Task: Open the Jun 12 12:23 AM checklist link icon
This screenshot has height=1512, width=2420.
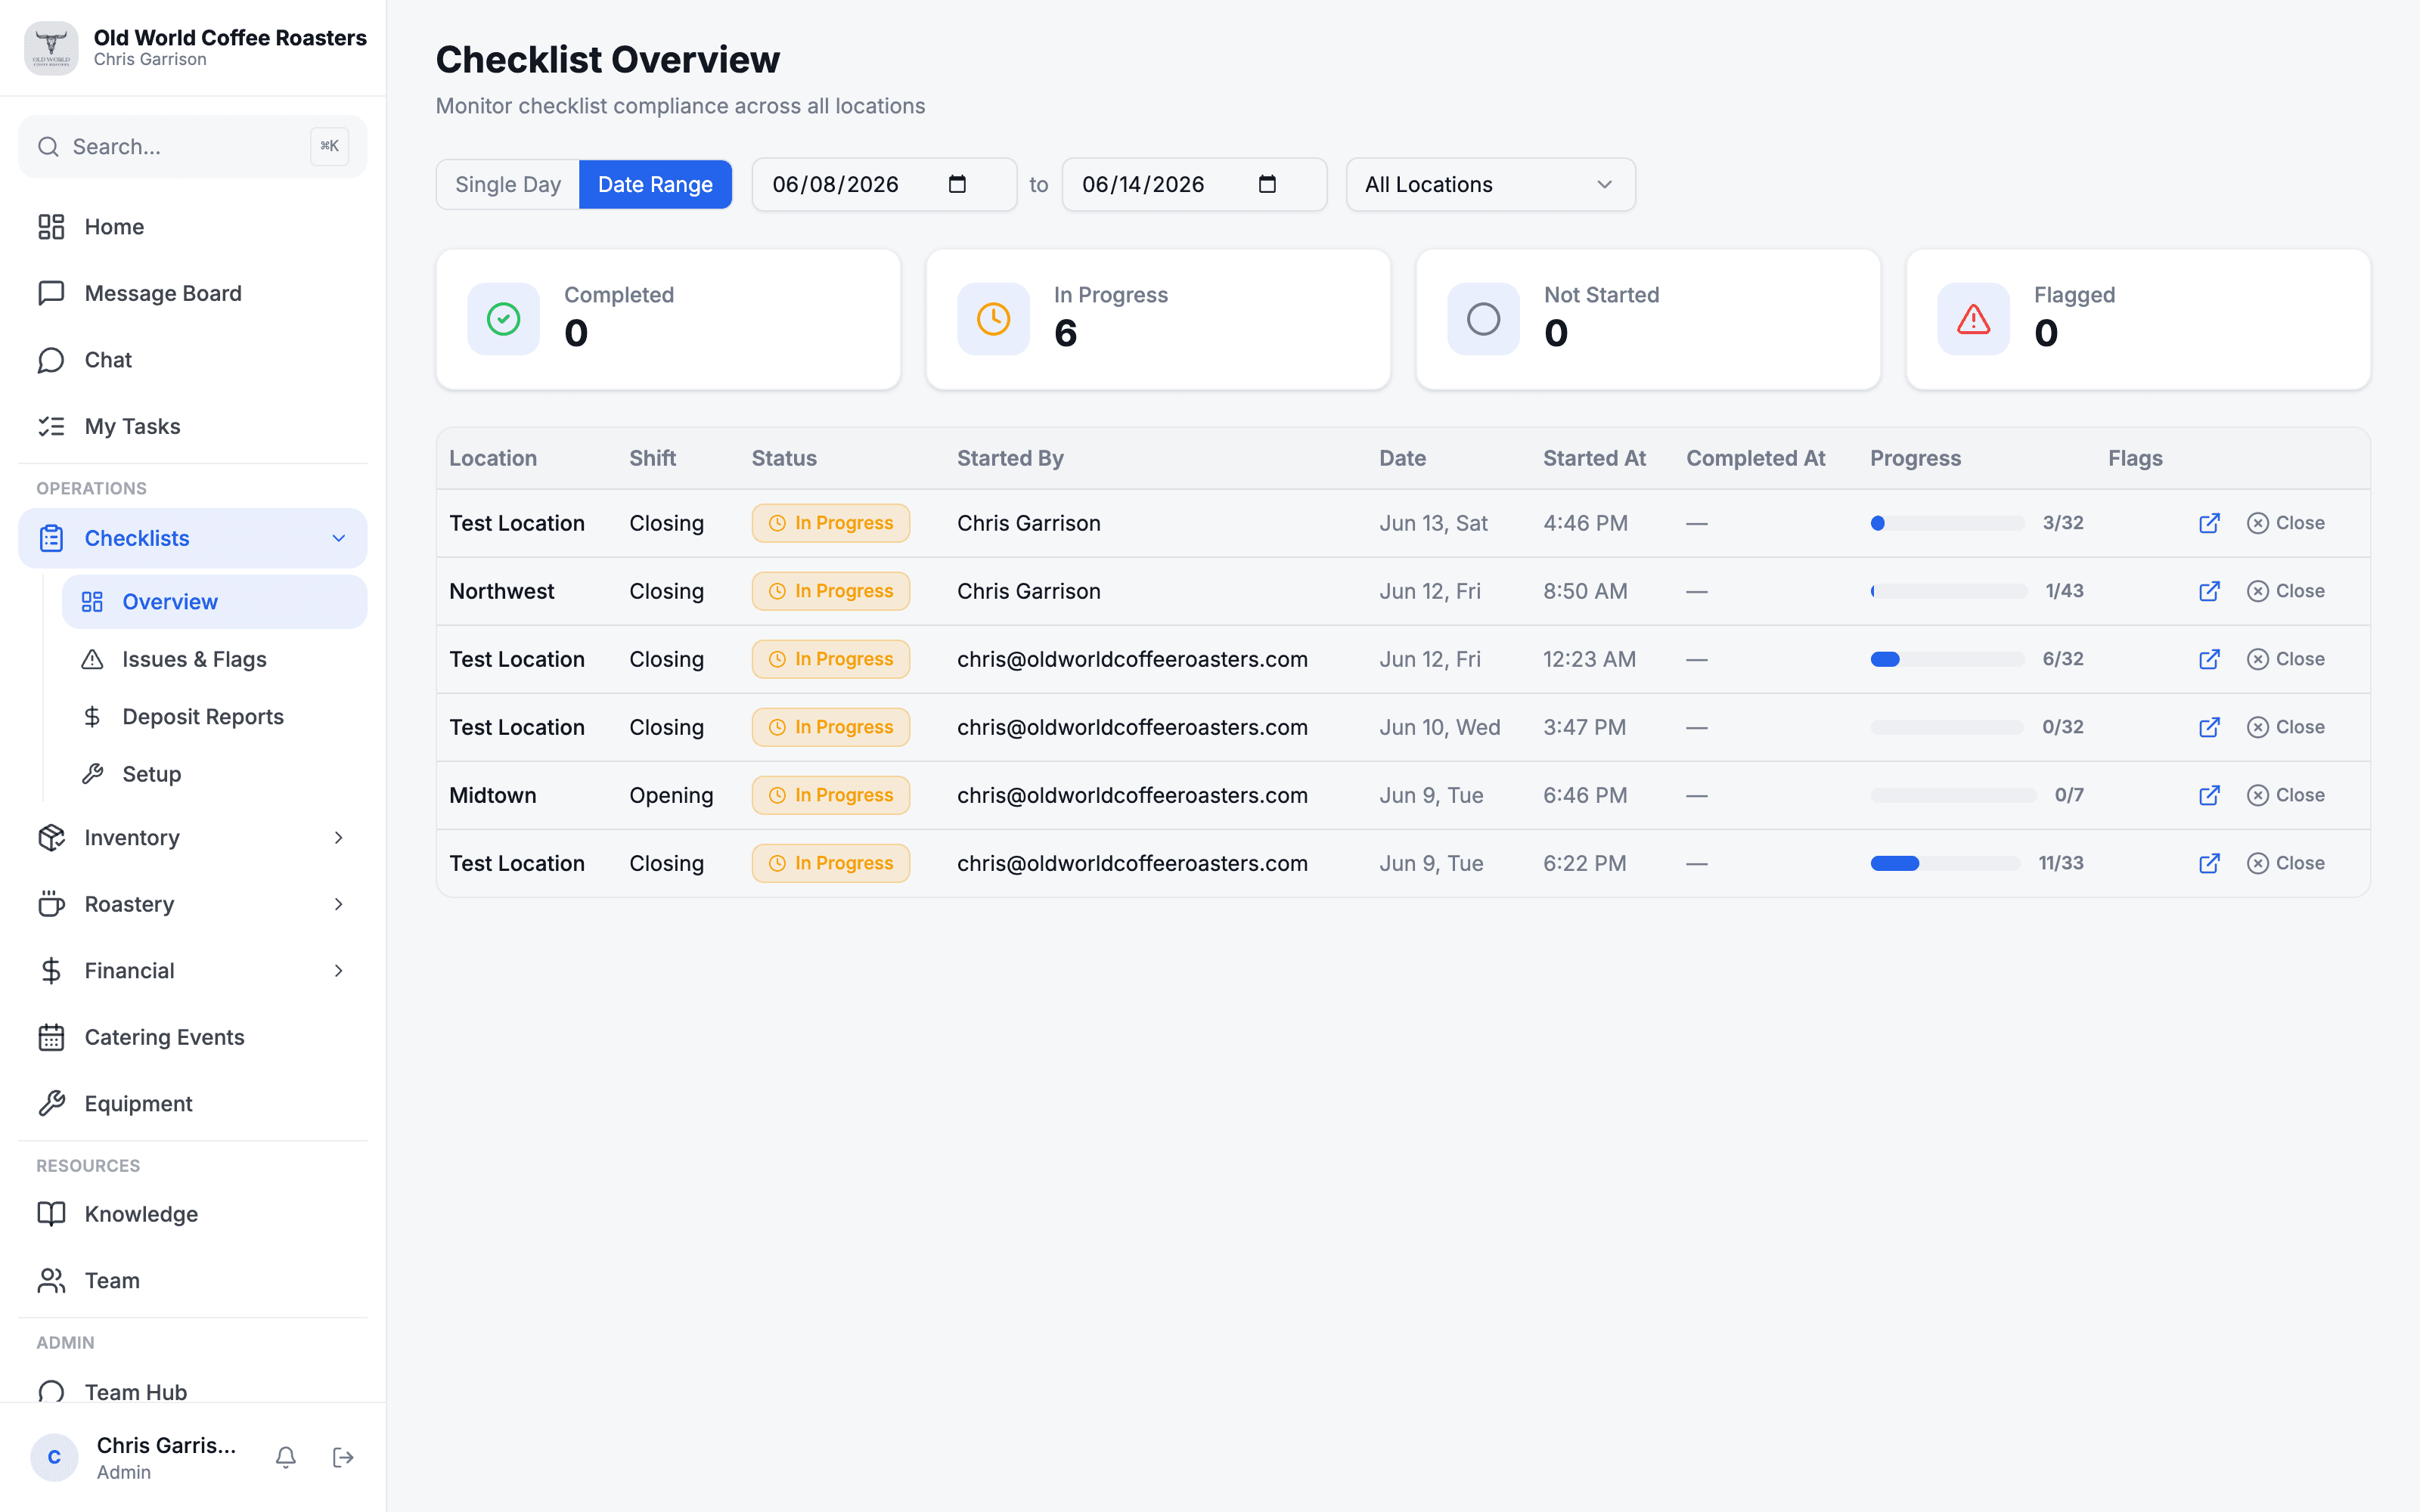Action: click(2209, 659)
